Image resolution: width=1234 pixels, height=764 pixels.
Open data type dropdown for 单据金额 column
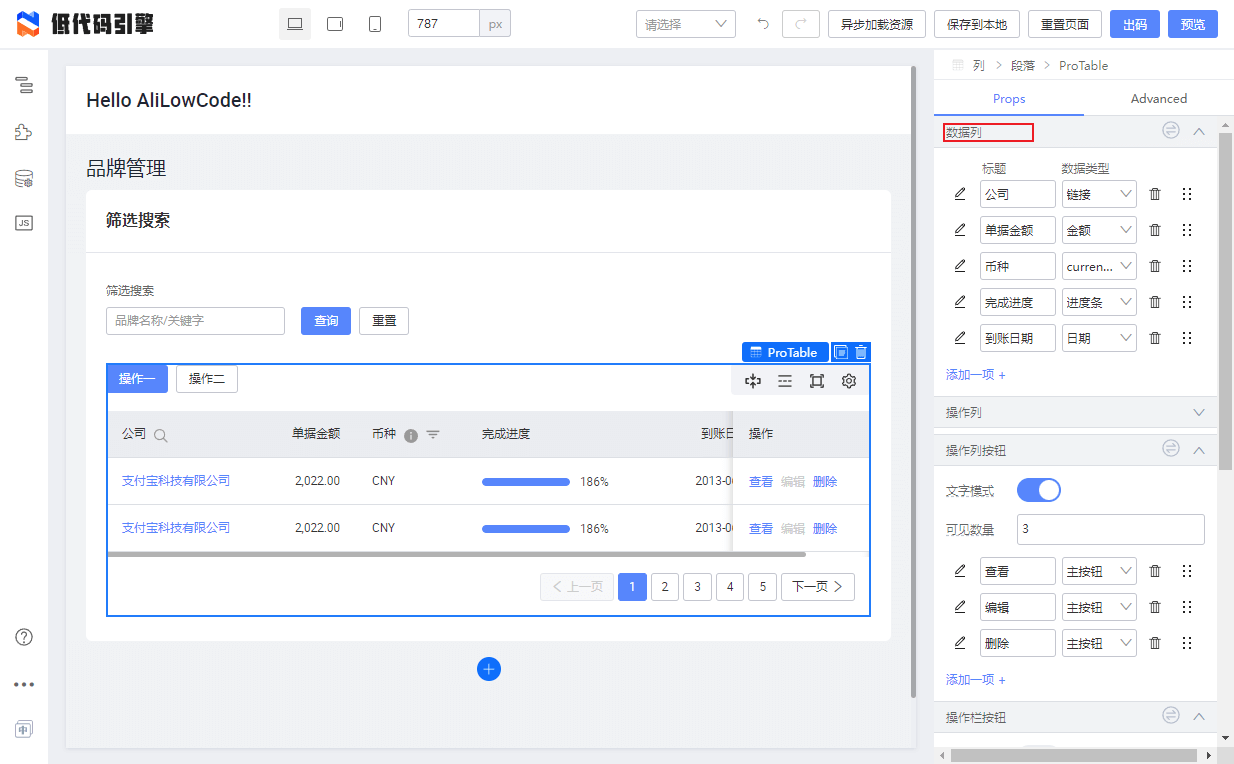point(1099,230)
